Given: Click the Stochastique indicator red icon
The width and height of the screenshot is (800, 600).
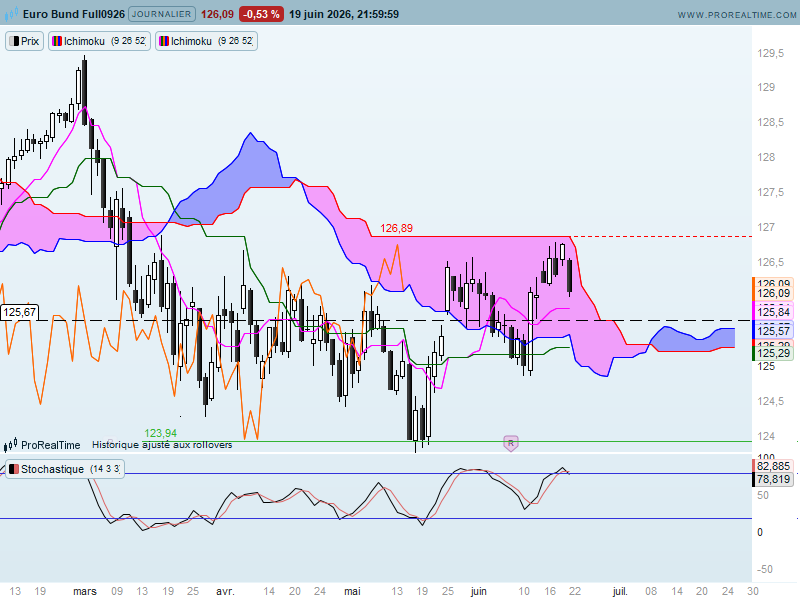Looking at the screenshot, I should pyautogui.click(x=14, y=469).
